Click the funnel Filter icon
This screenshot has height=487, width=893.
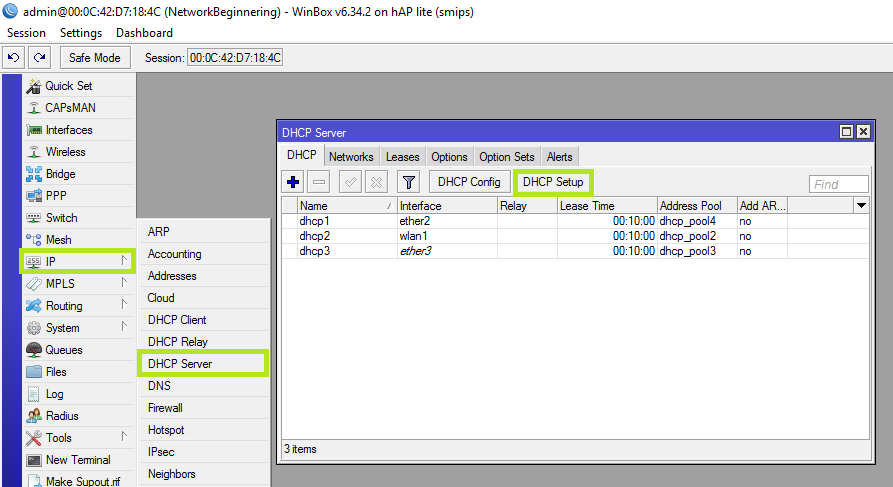(x=408, y=182)
